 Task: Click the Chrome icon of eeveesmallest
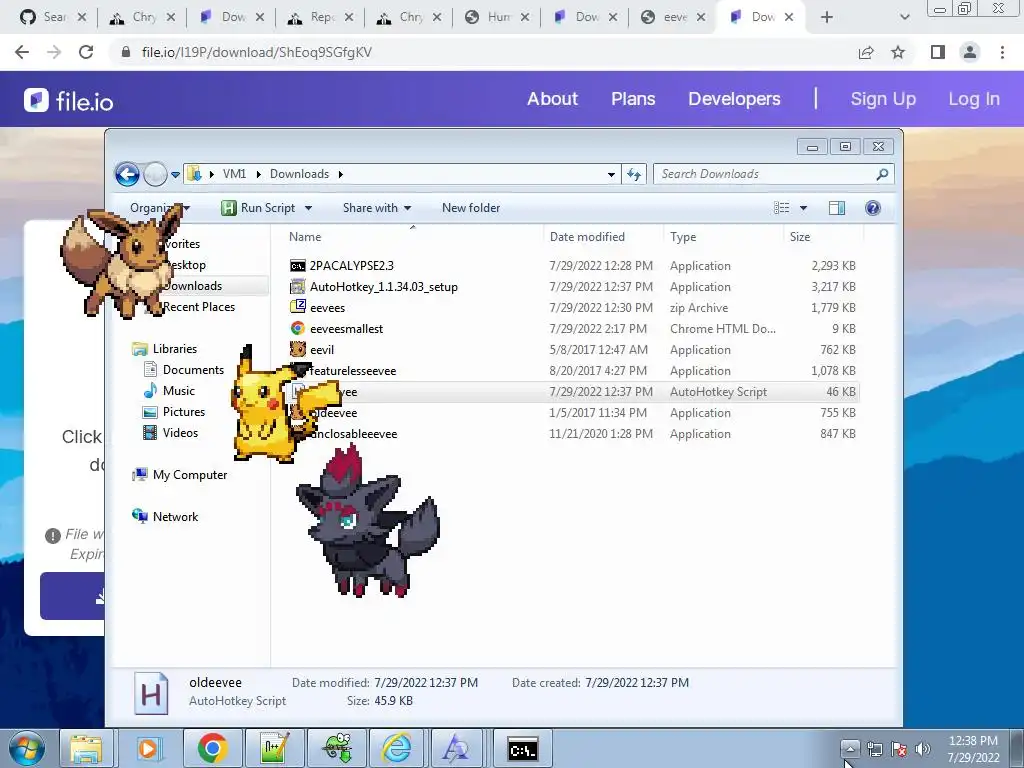298,328
